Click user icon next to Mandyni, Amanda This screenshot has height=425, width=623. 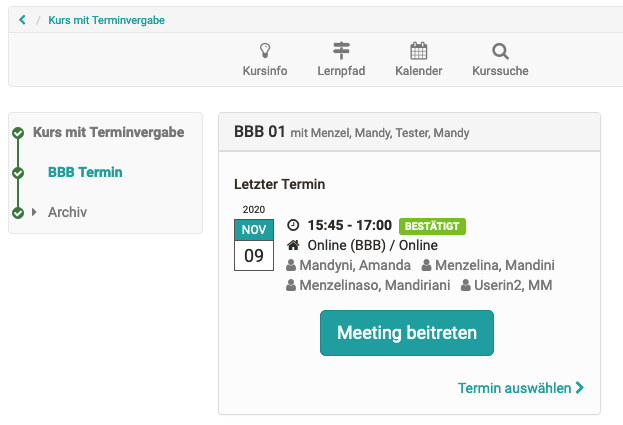point(291,266)
